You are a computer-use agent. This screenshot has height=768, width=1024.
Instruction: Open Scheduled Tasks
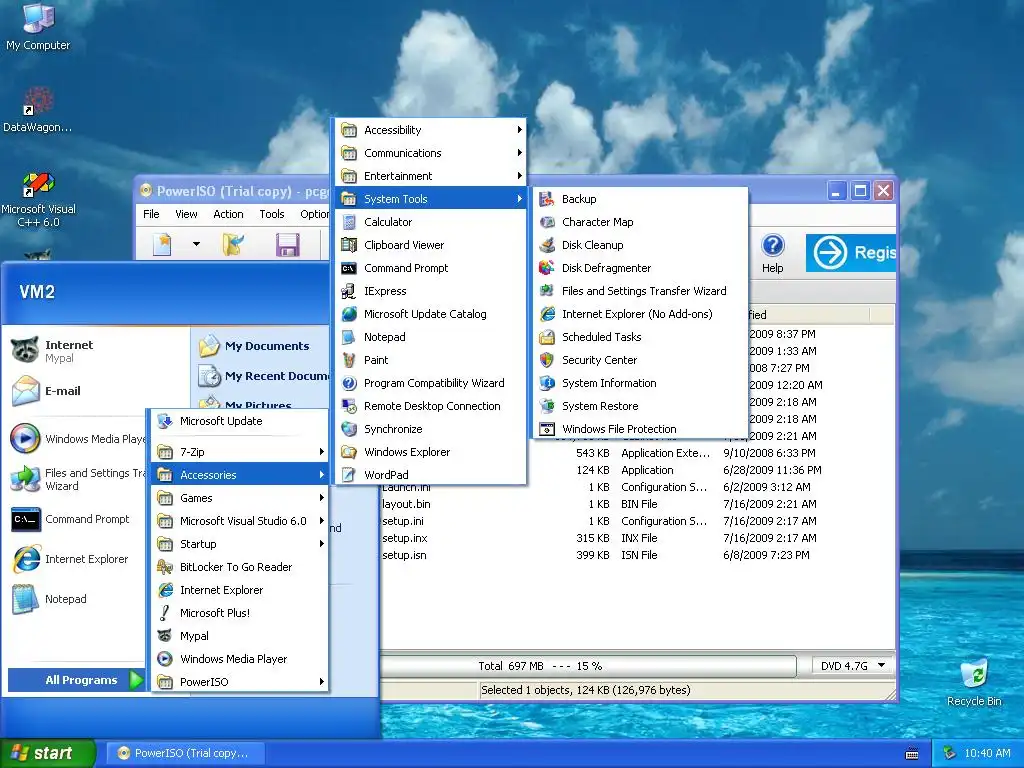pos(640,337)
